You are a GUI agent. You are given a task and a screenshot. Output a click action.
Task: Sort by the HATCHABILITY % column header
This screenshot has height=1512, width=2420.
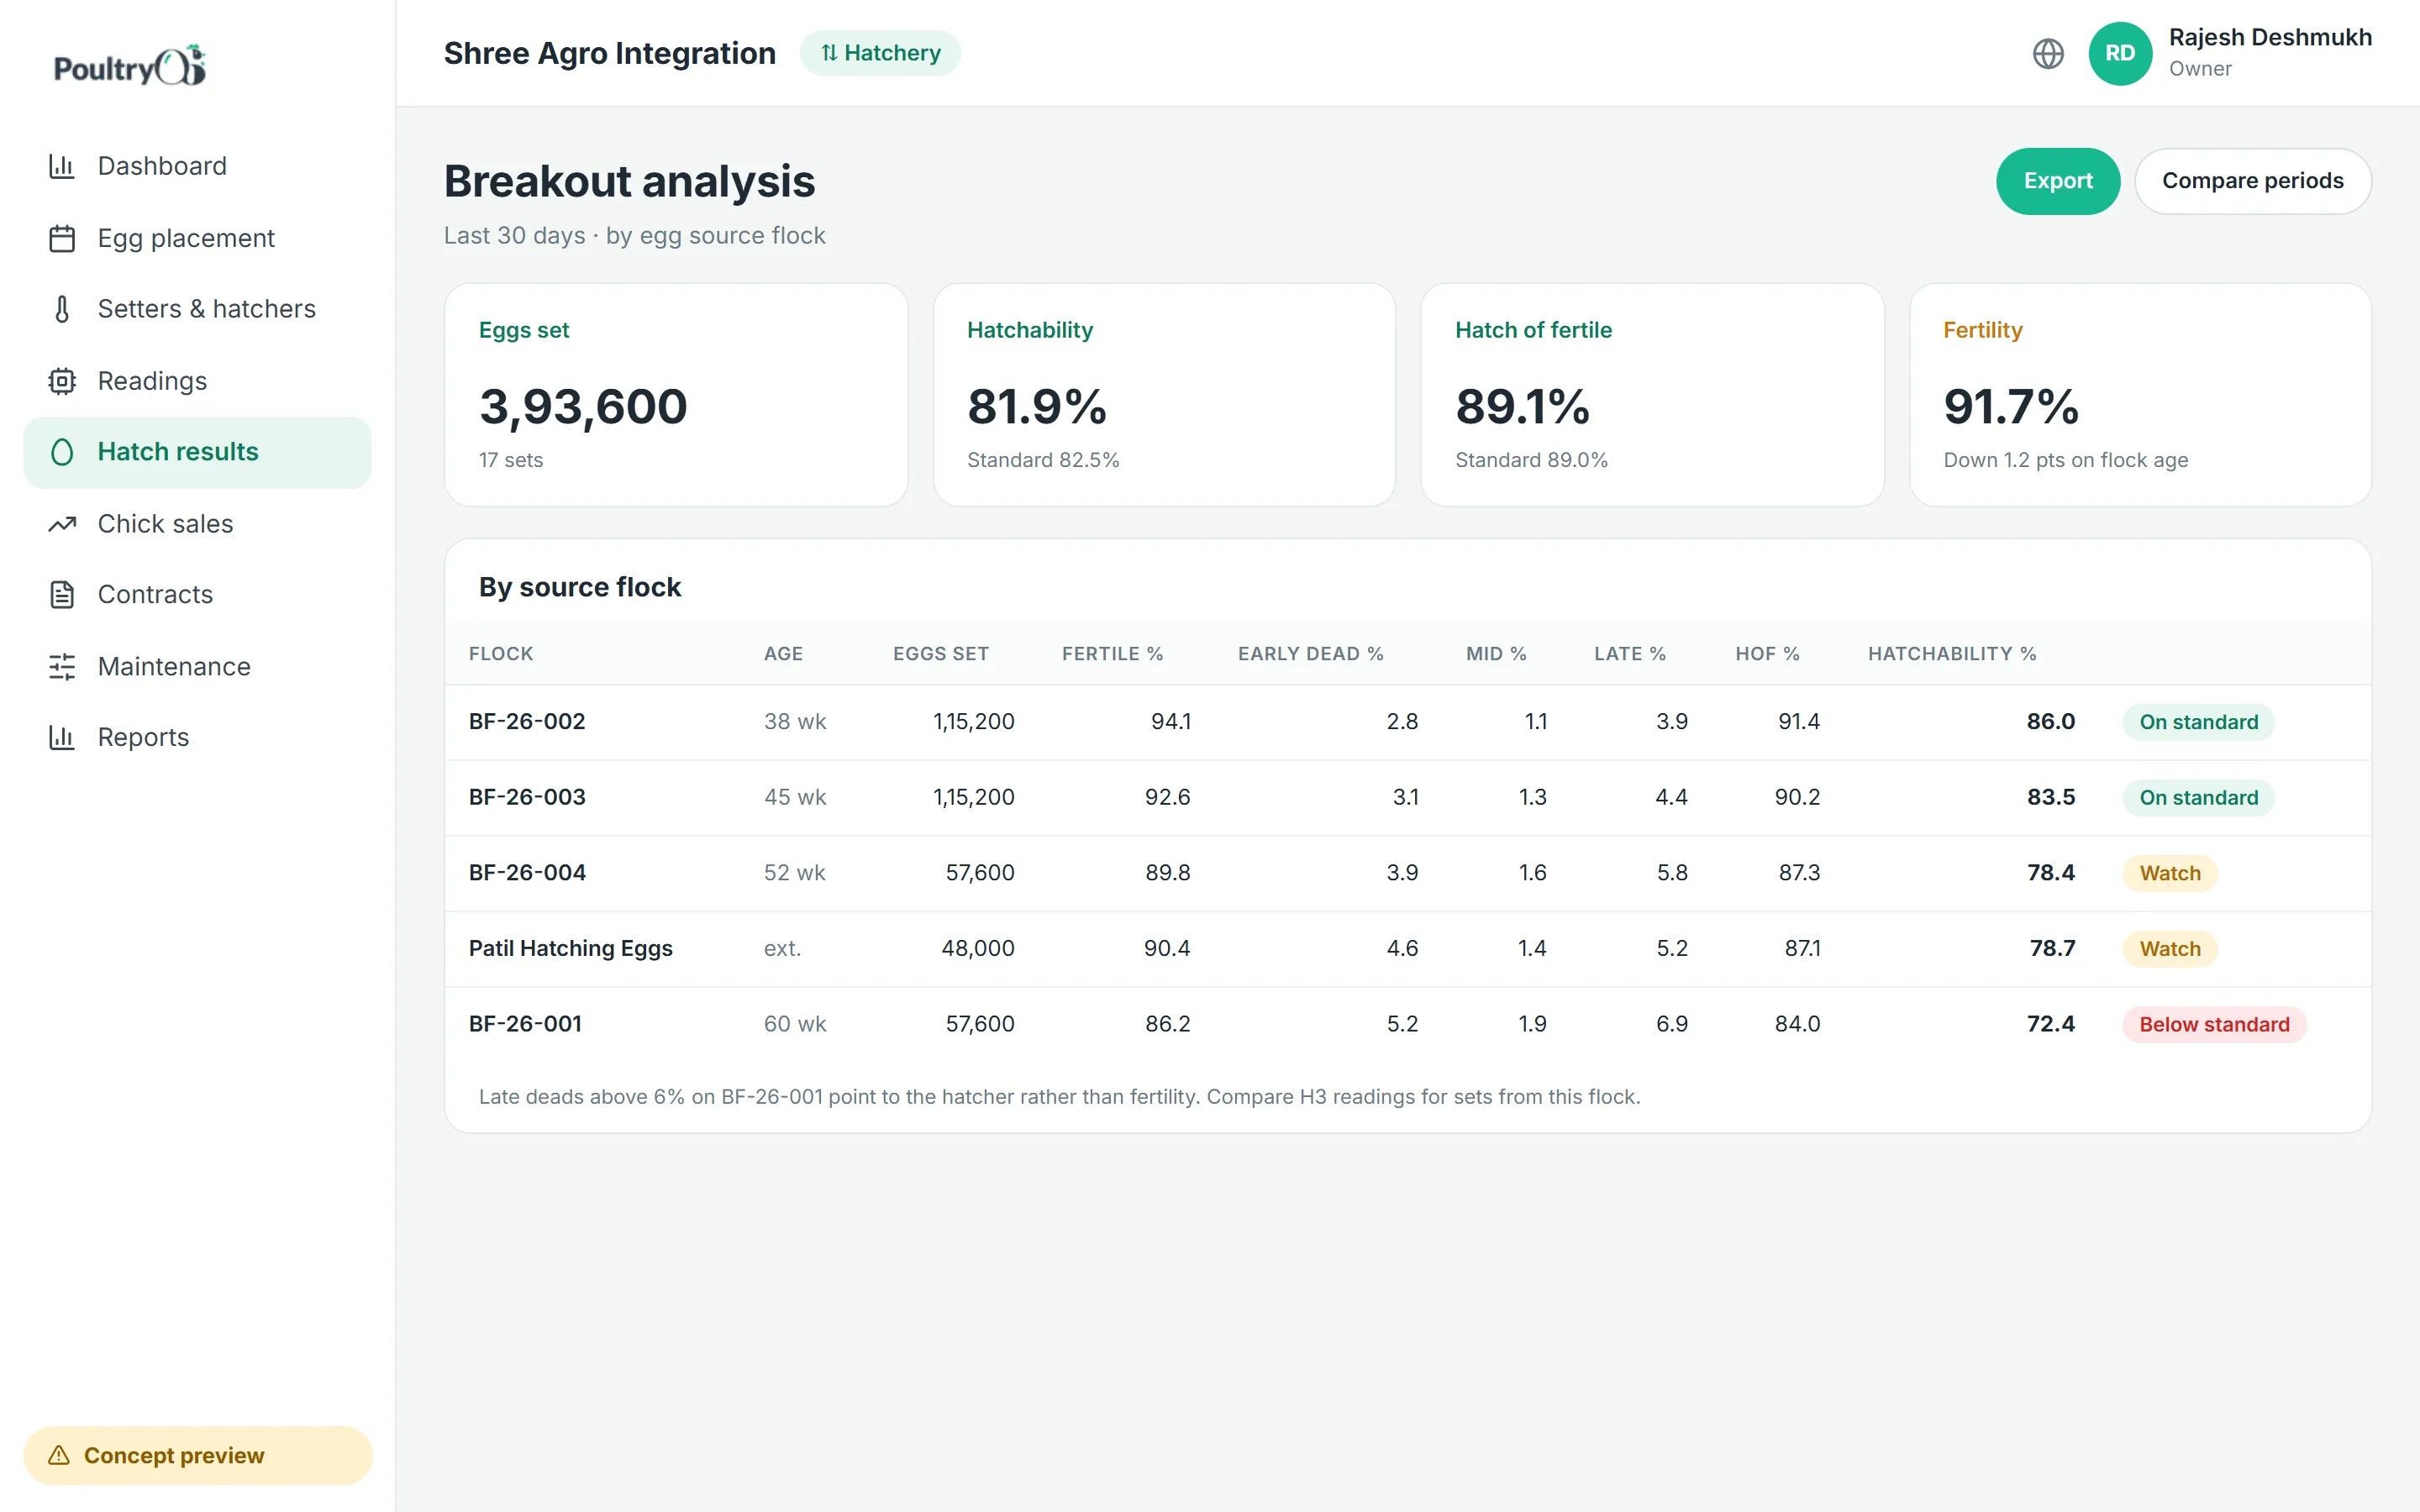point(1951,654)
